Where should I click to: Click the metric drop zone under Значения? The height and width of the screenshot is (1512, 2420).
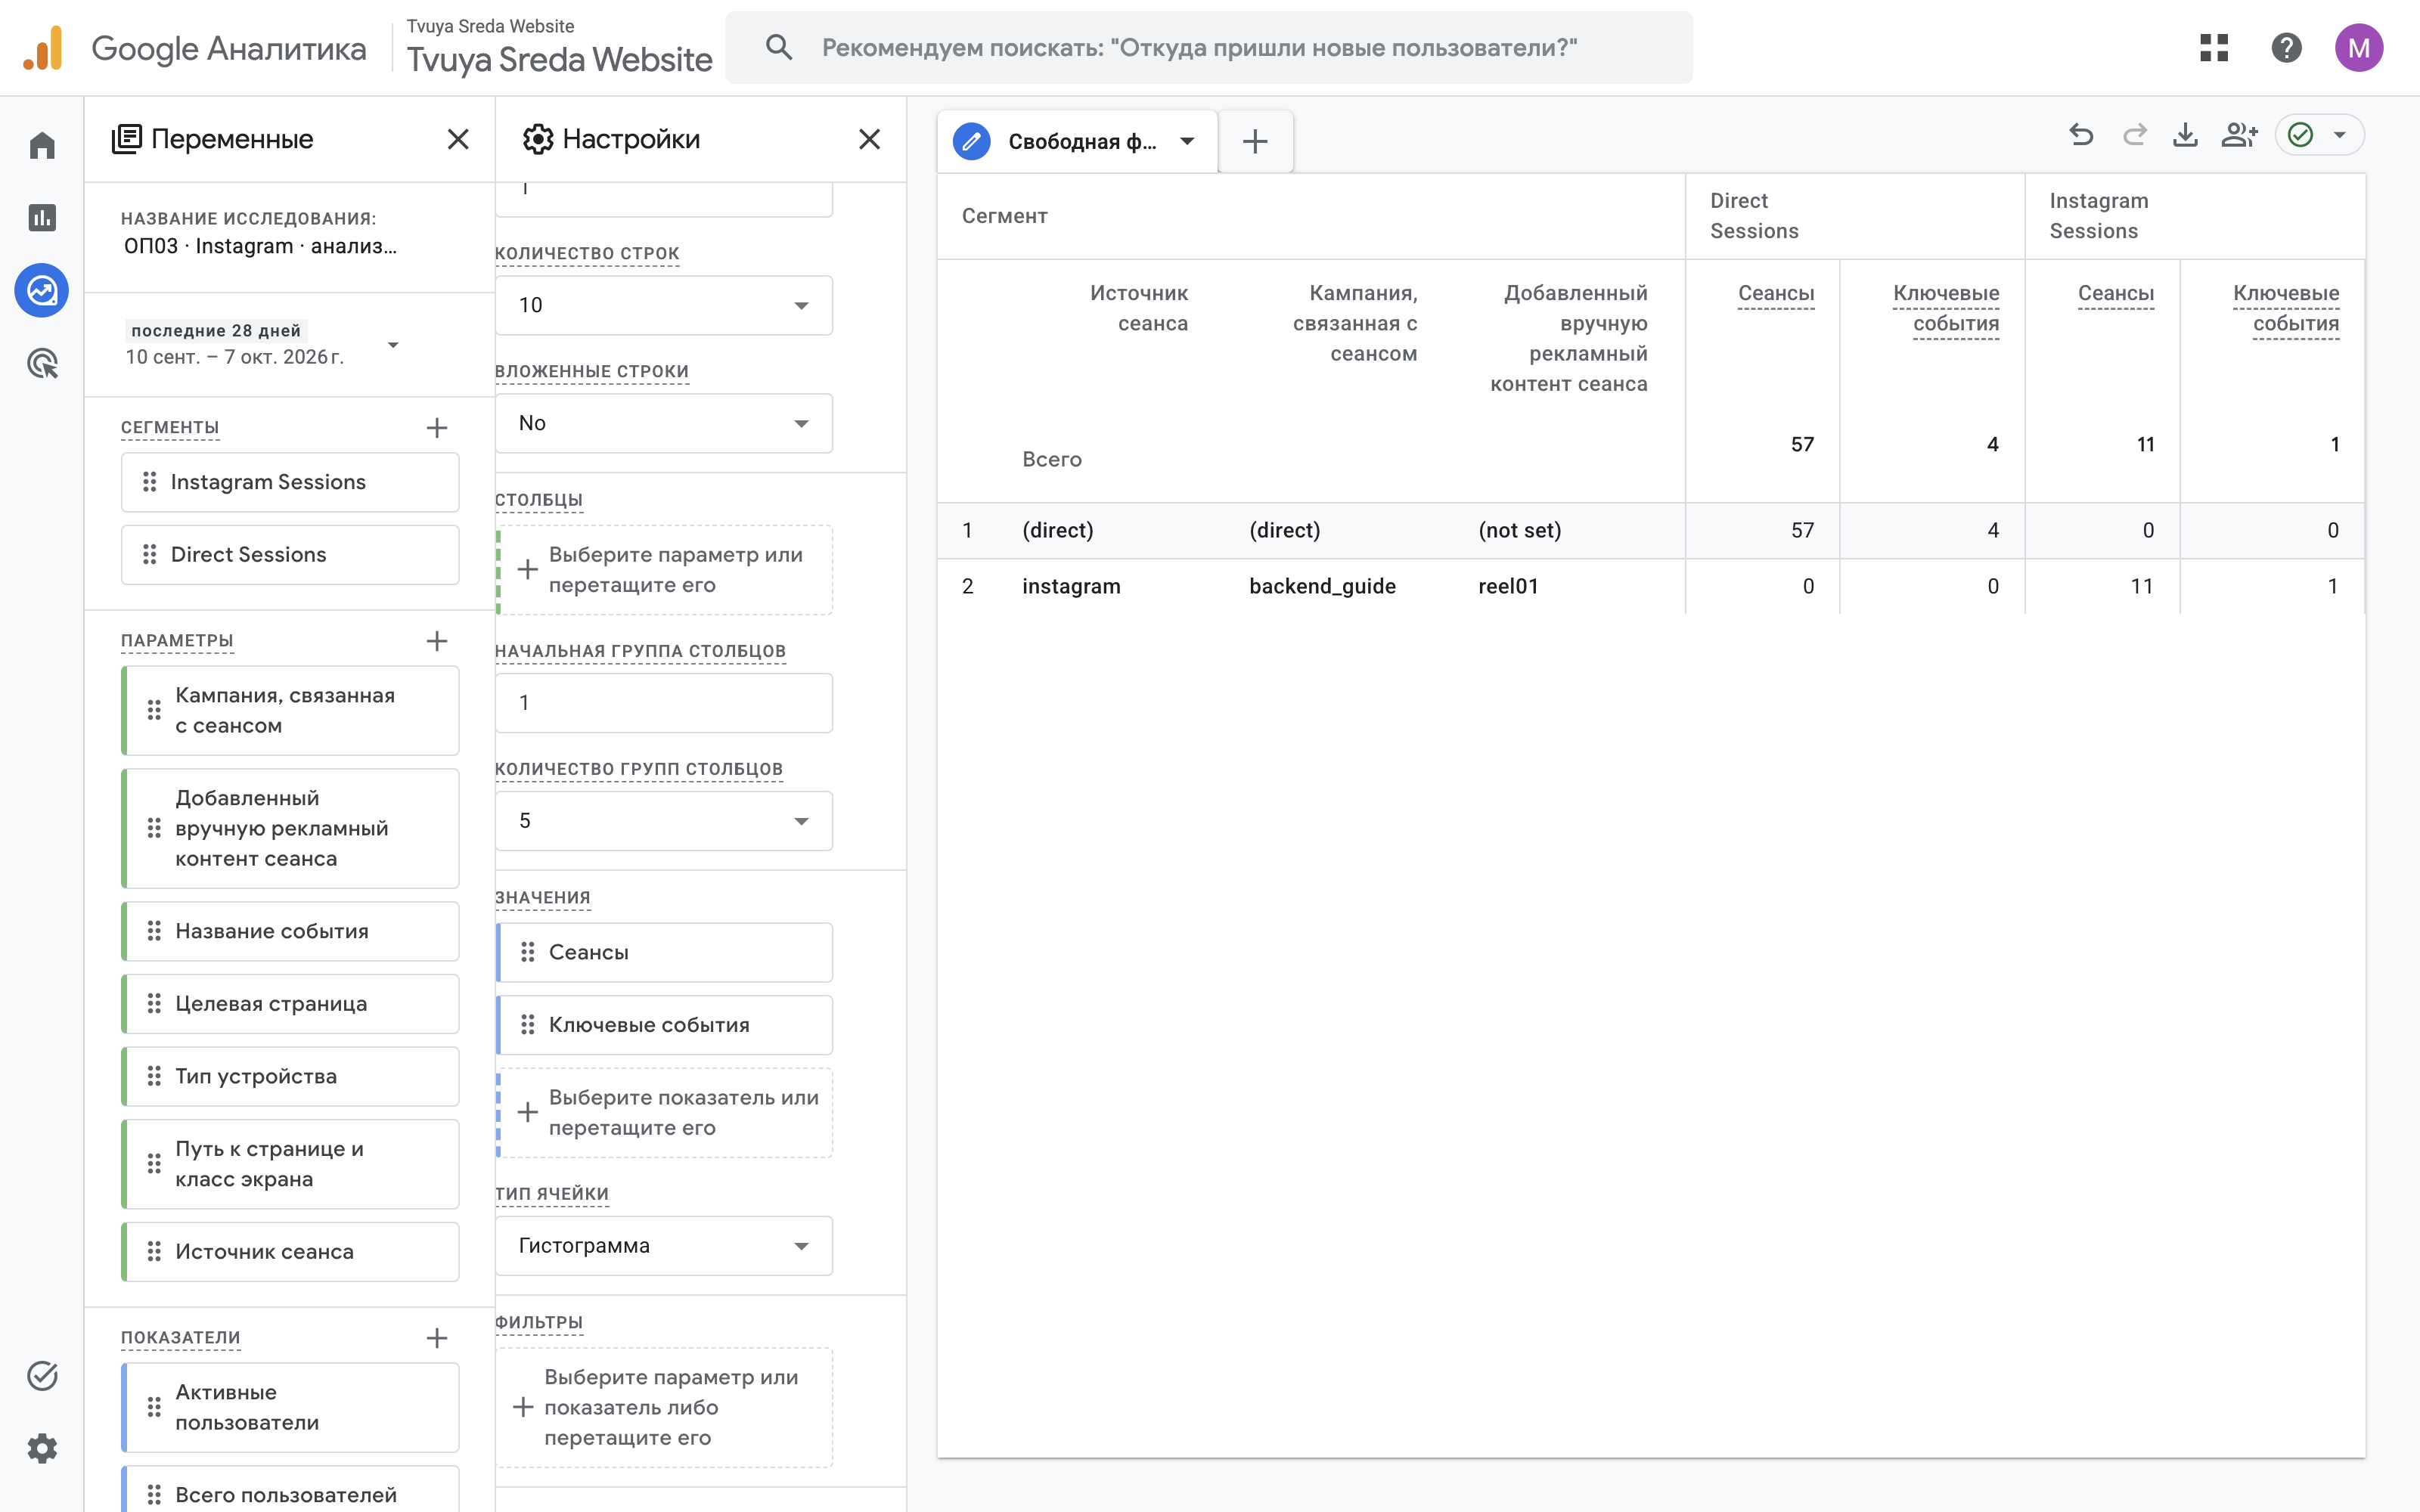pyautogui.click(x=664, y=1113)
